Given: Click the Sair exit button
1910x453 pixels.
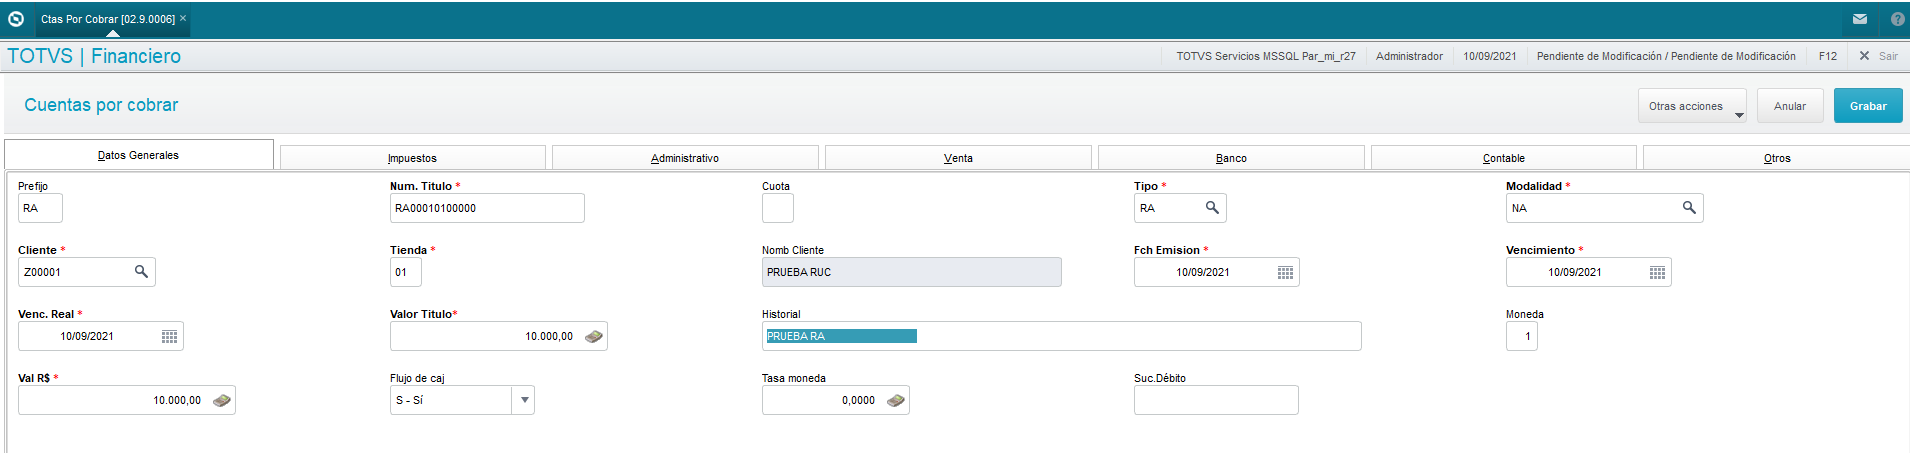Looking at the screenshot, I should 1878,56.
